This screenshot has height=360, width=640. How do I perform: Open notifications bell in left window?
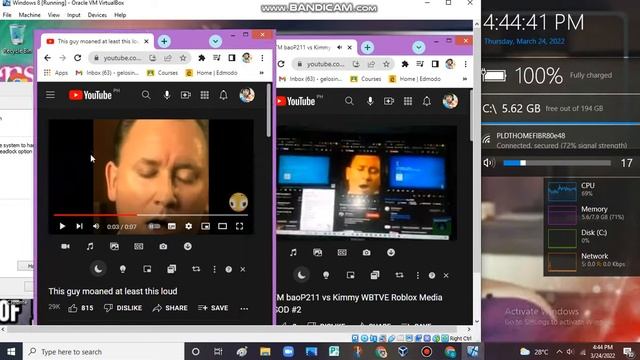tap(223, 95)
